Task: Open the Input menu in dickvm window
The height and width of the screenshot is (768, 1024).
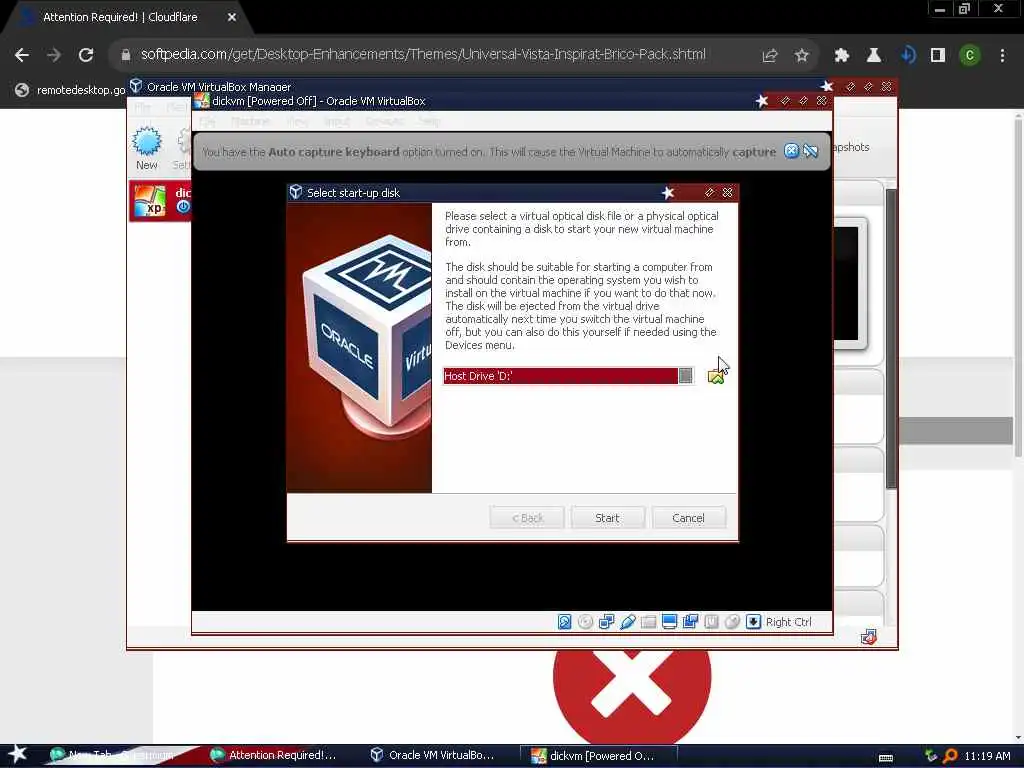Action: pyautogui.click(x=337, y=121)
